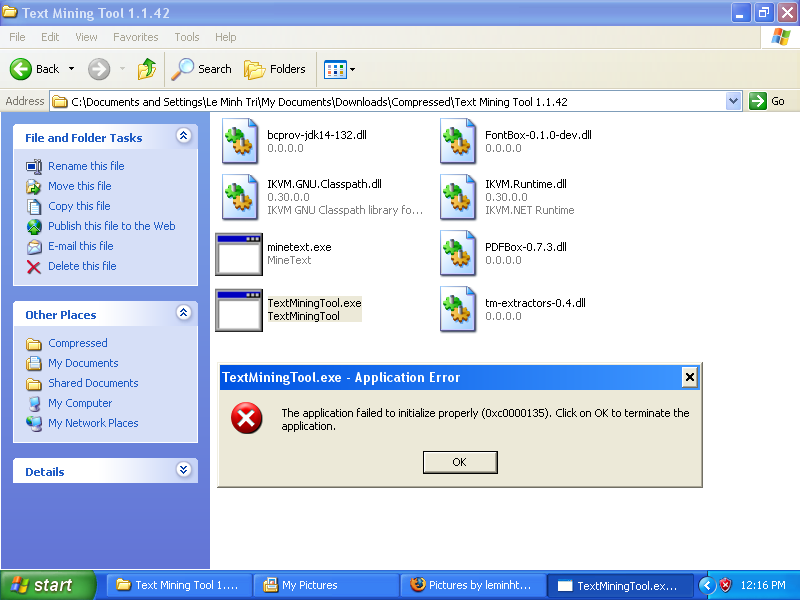Click the Start button
This screenshot has height=600, width=800.
[47, 585]
